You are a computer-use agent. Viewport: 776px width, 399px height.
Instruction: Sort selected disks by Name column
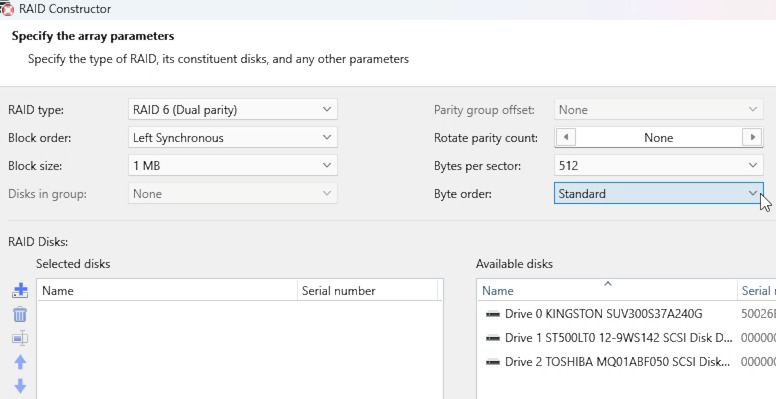(x=167, y=291)
